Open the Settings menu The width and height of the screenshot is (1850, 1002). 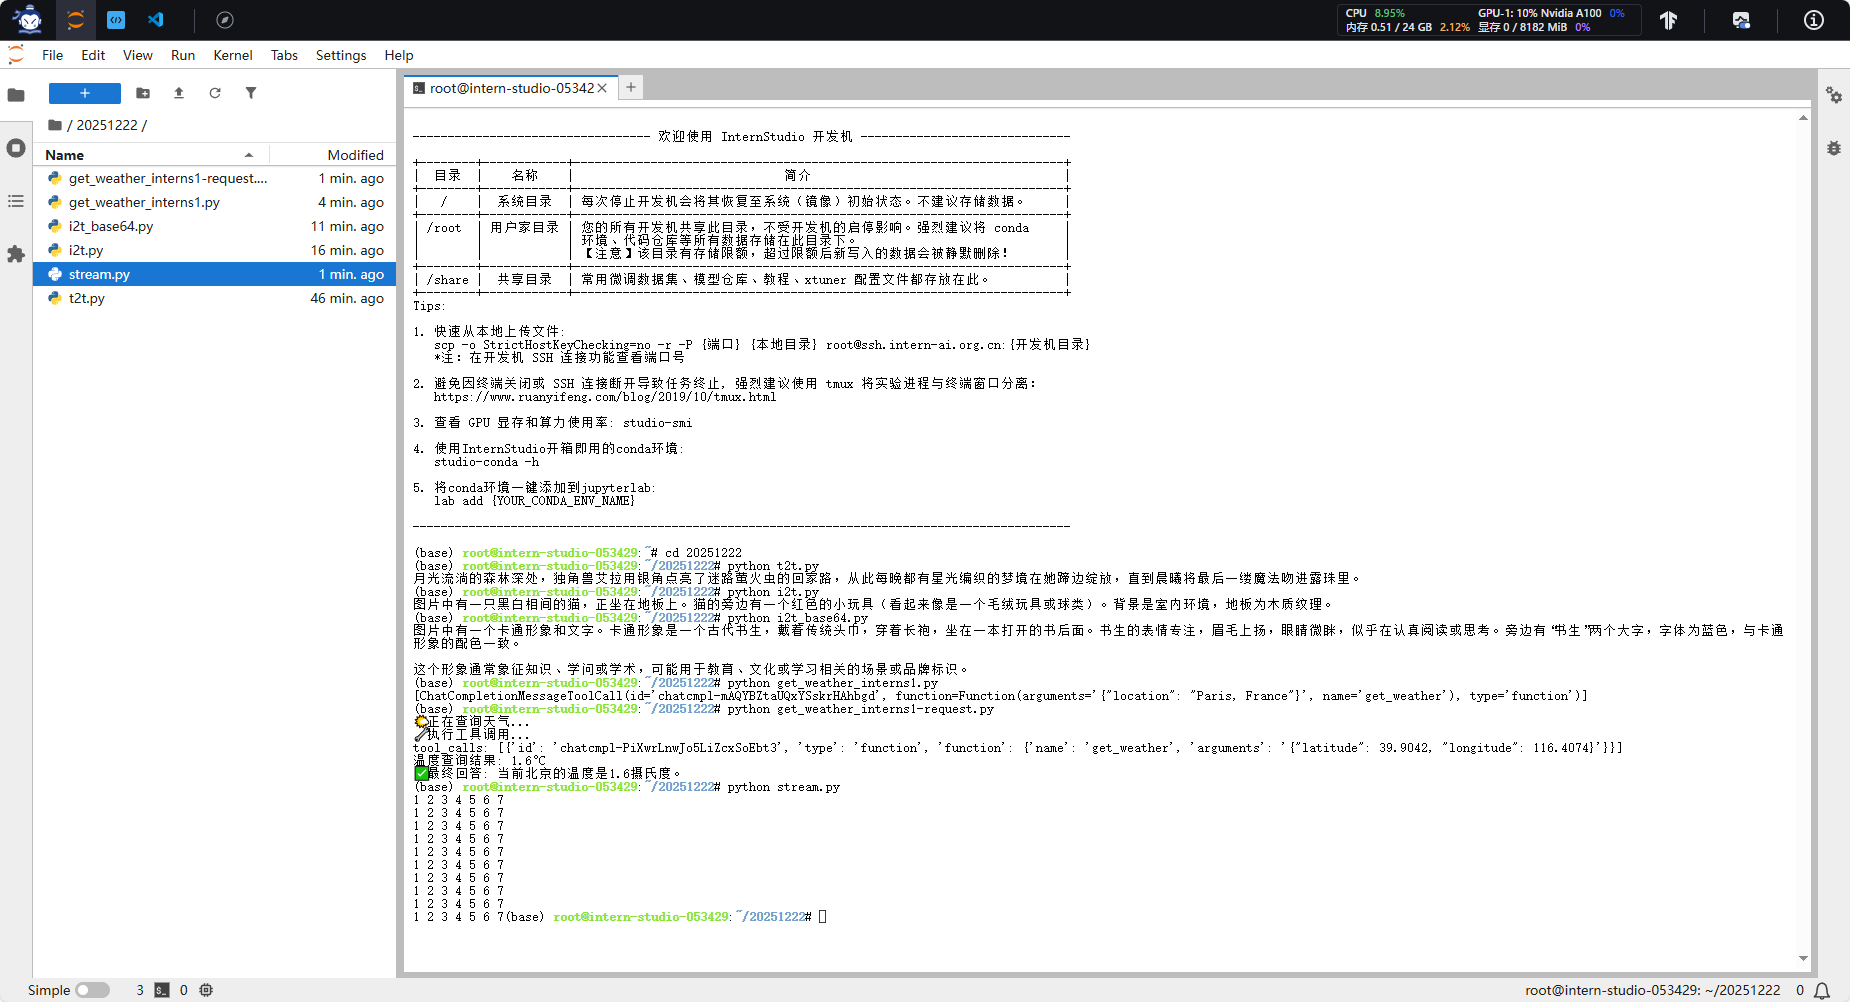pyautogui.click(x=340, y=55)
